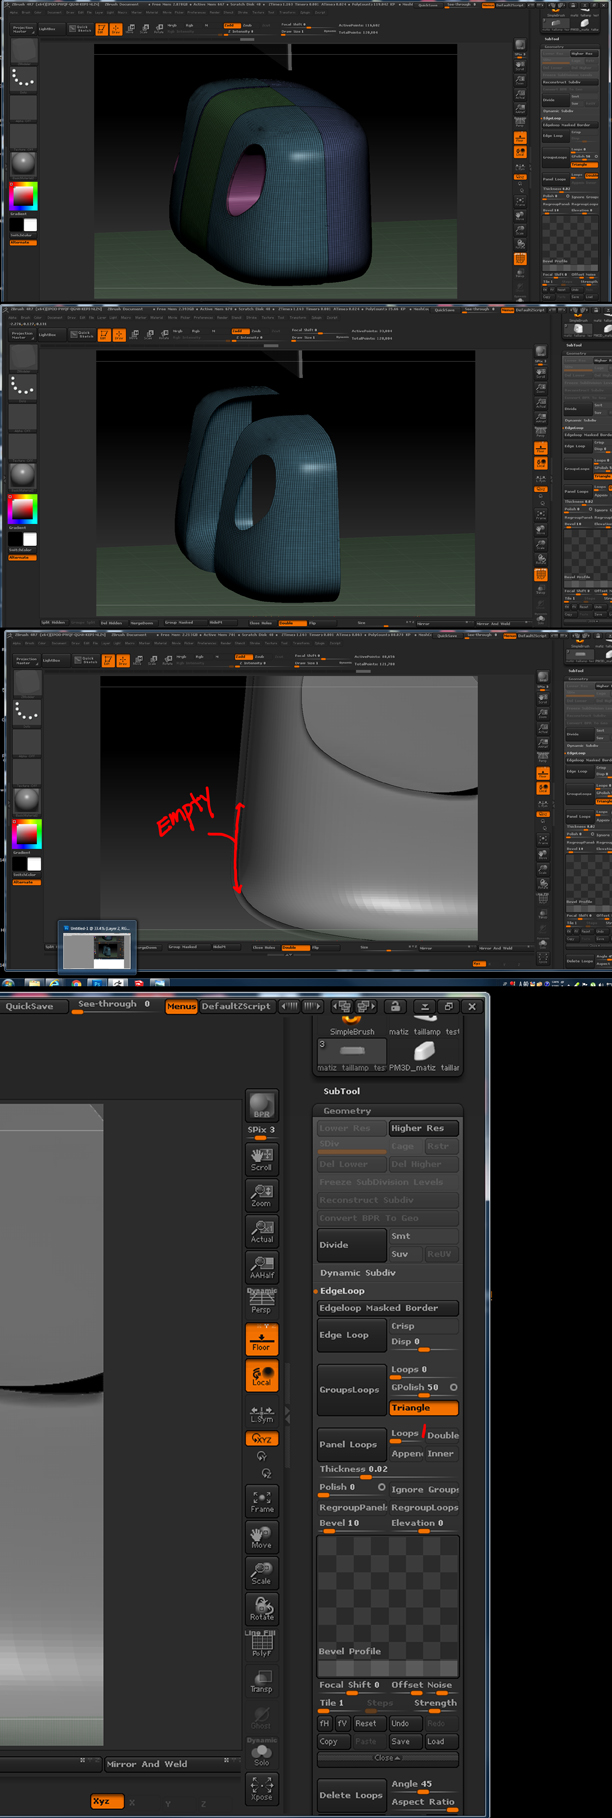Click the Angle slider
This screenshot has height=1818, width=612.
425,1785
